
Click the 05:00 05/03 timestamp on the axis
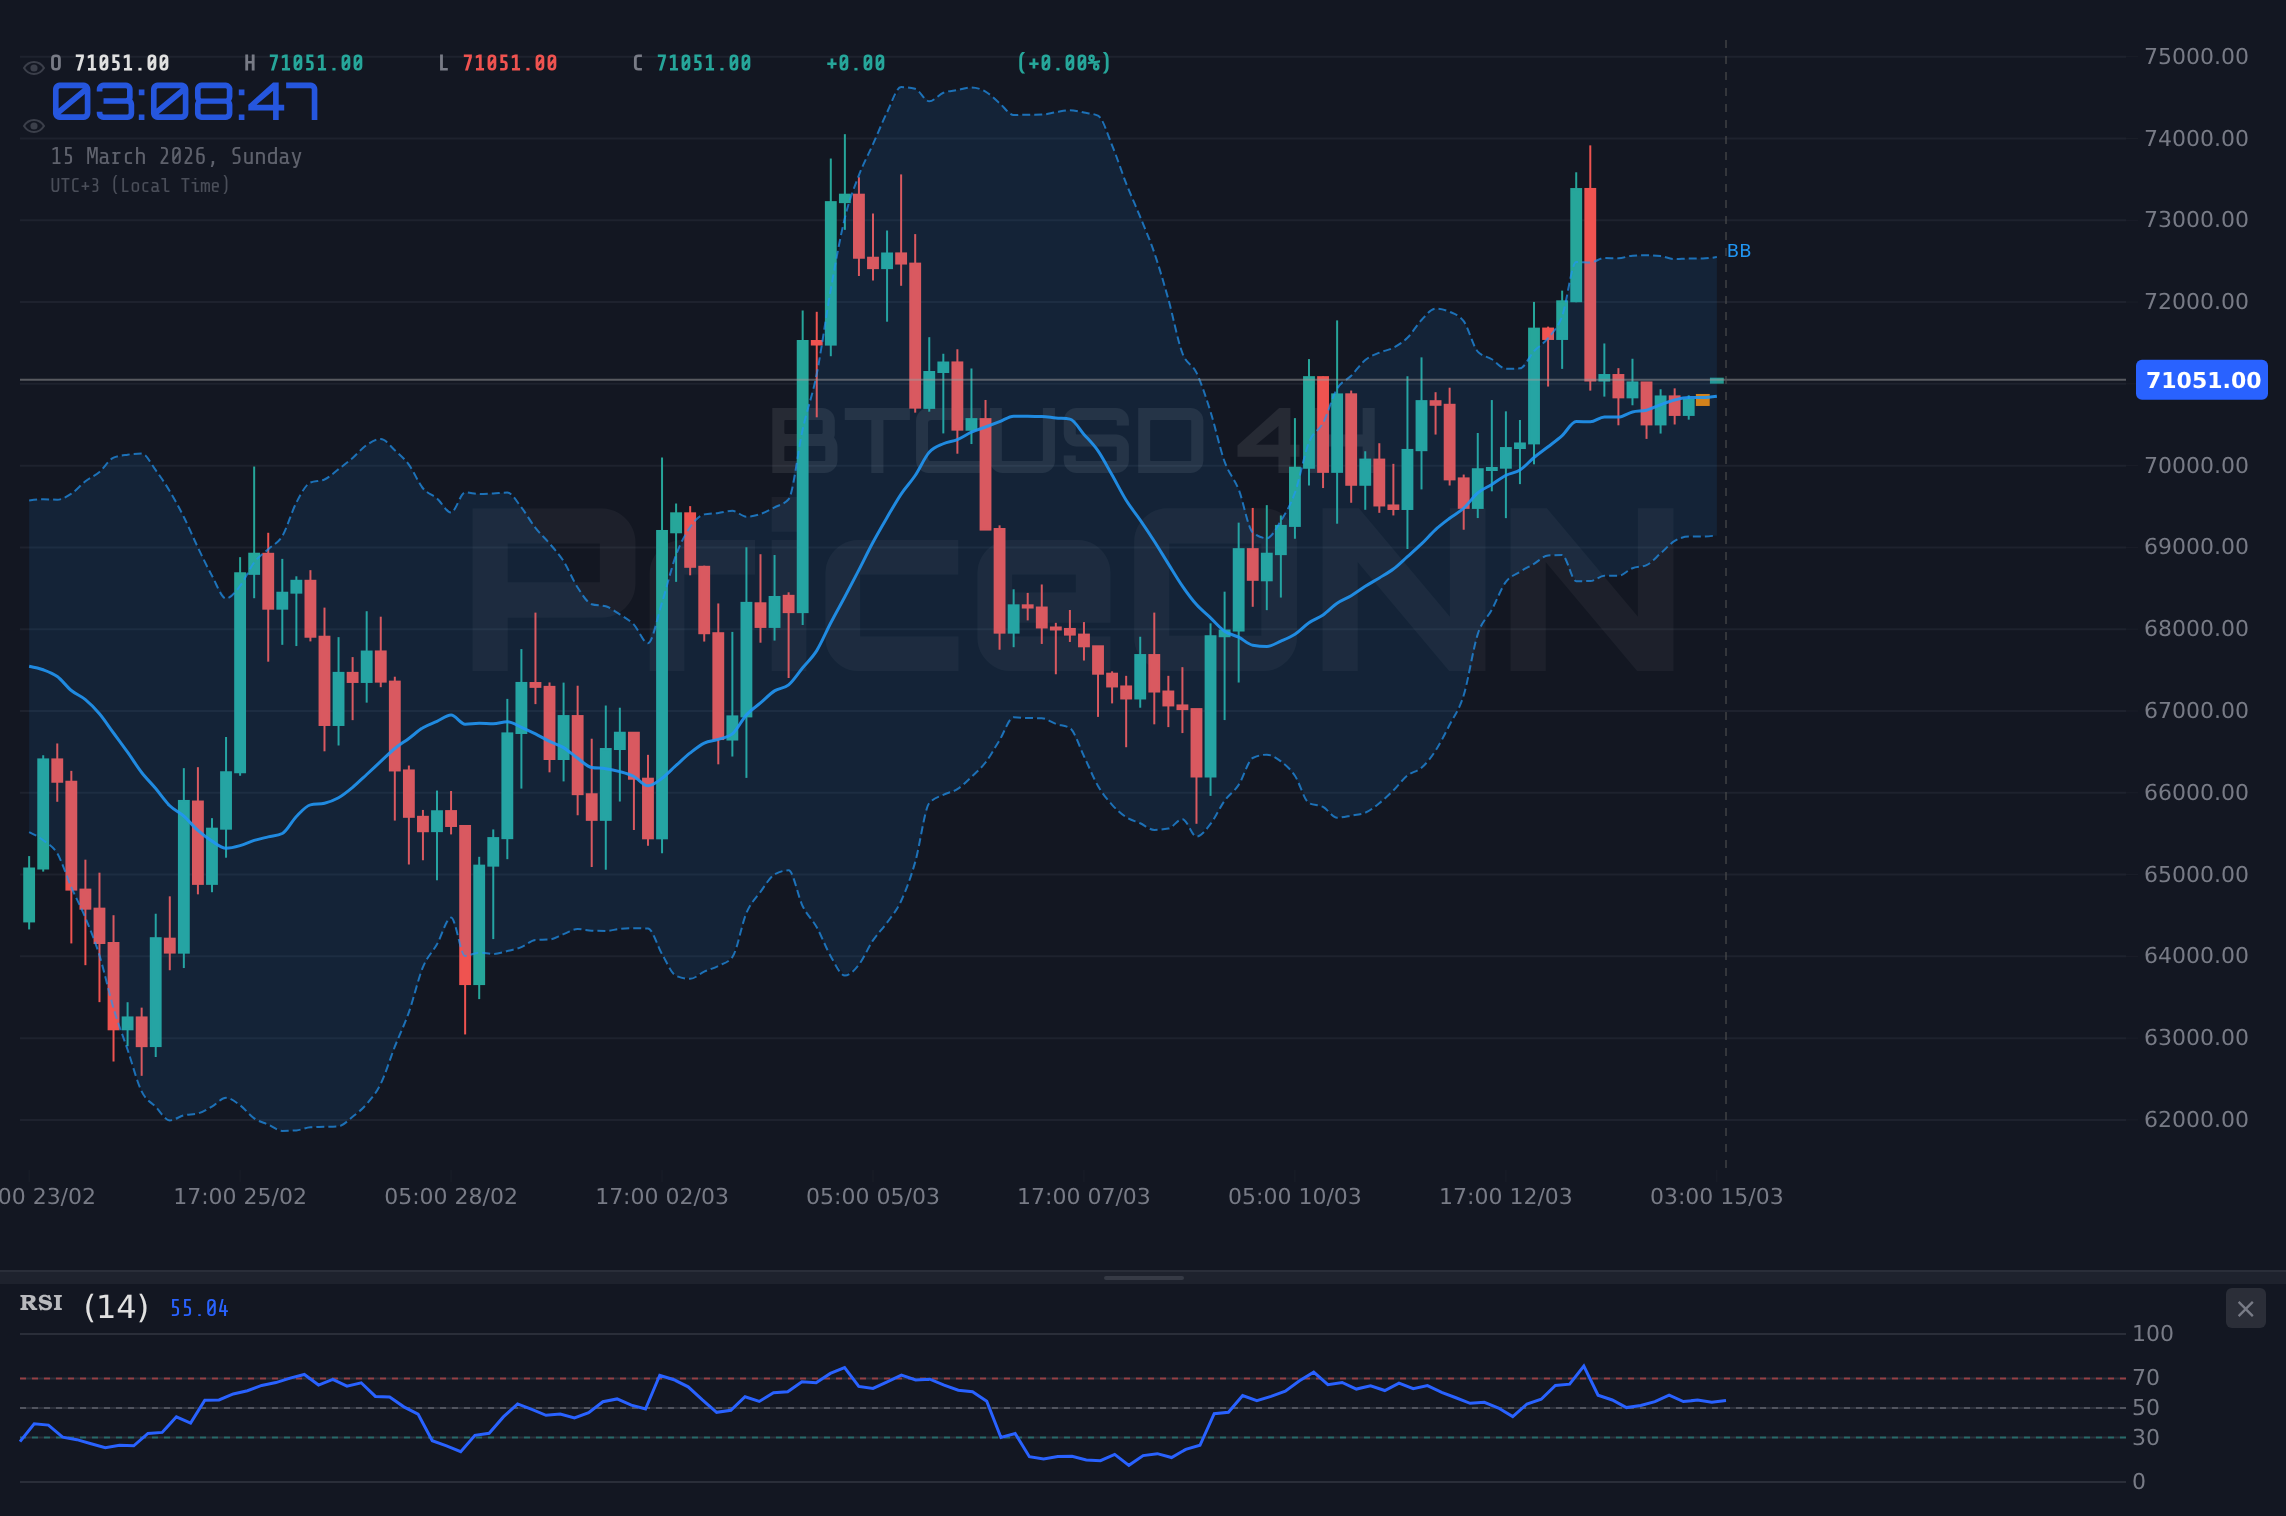click(873, 1196)
